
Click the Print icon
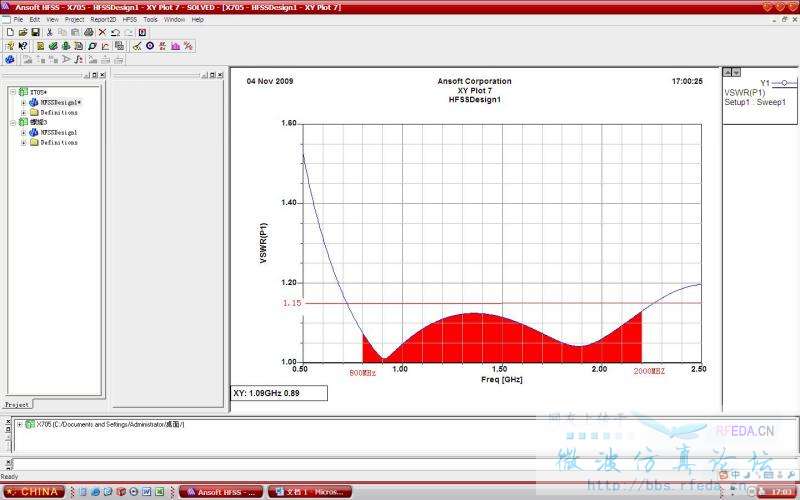(x=89, y=32)
